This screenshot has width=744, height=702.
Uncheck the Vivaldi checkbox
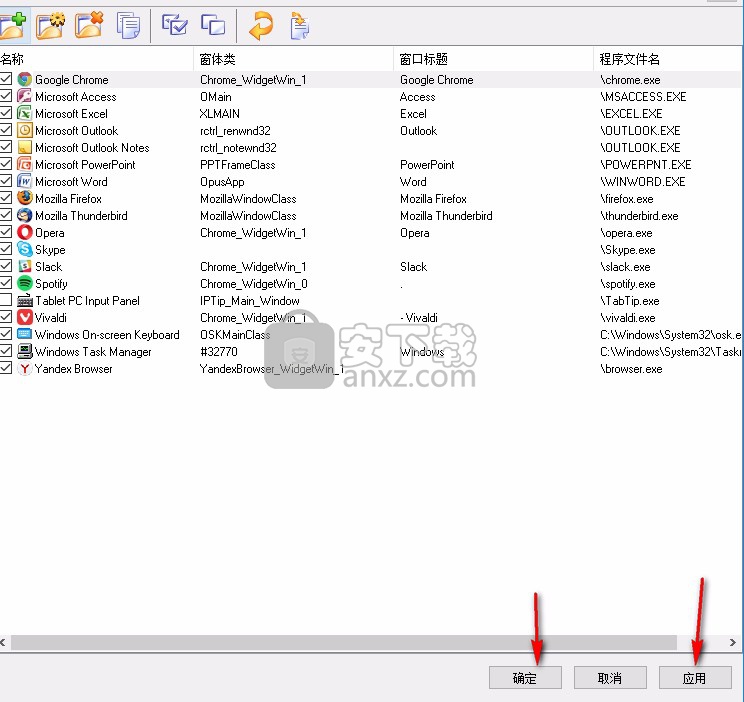(x=6, y=317)
